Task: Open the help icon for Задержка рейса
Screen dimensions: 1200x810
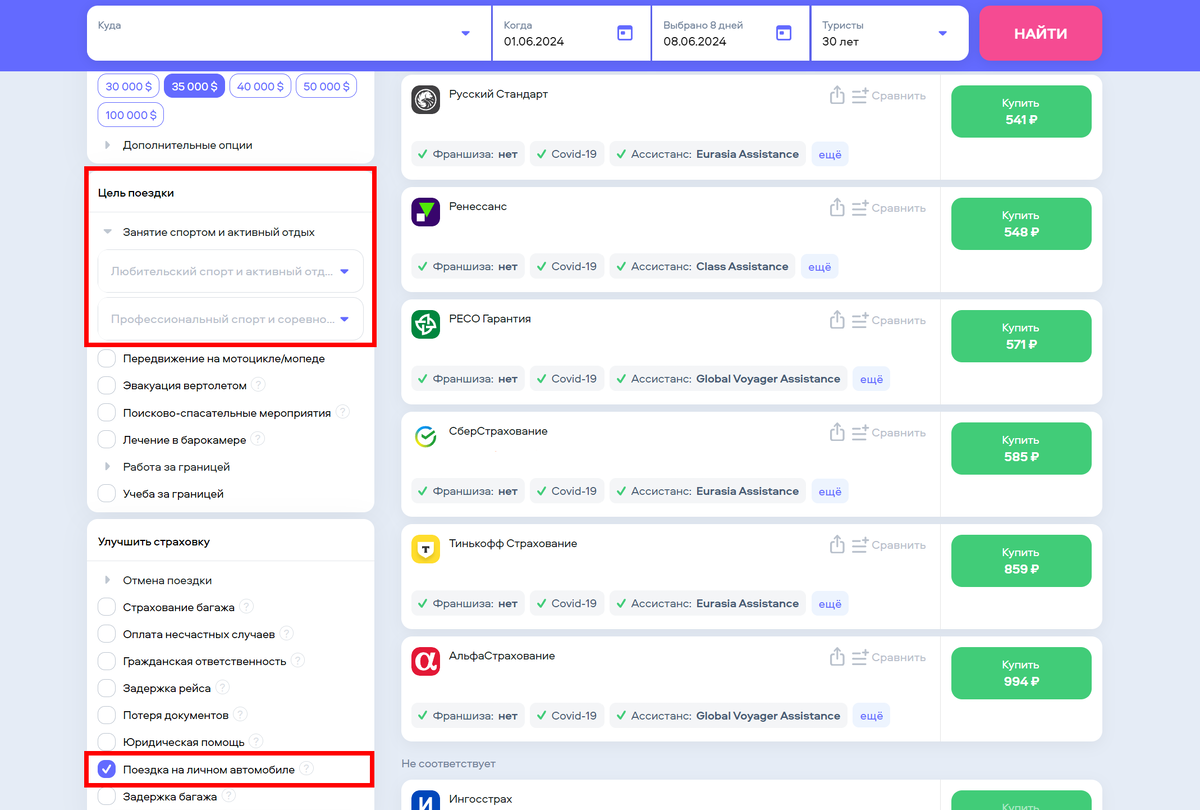Action: click(x=223, y=688)
